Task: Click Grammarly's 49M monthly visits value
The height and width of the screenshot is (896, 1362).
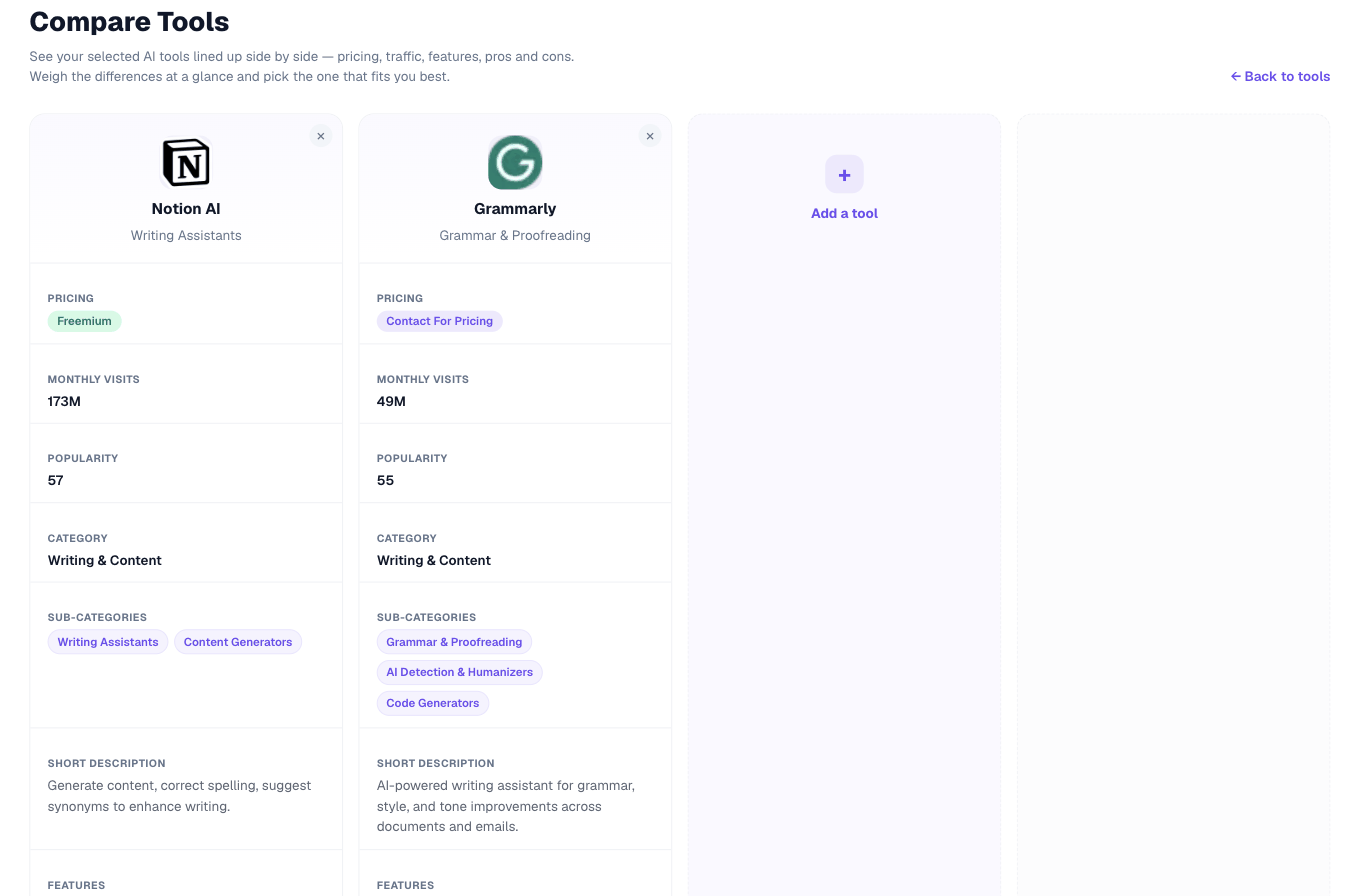Action: coord(391,401)
